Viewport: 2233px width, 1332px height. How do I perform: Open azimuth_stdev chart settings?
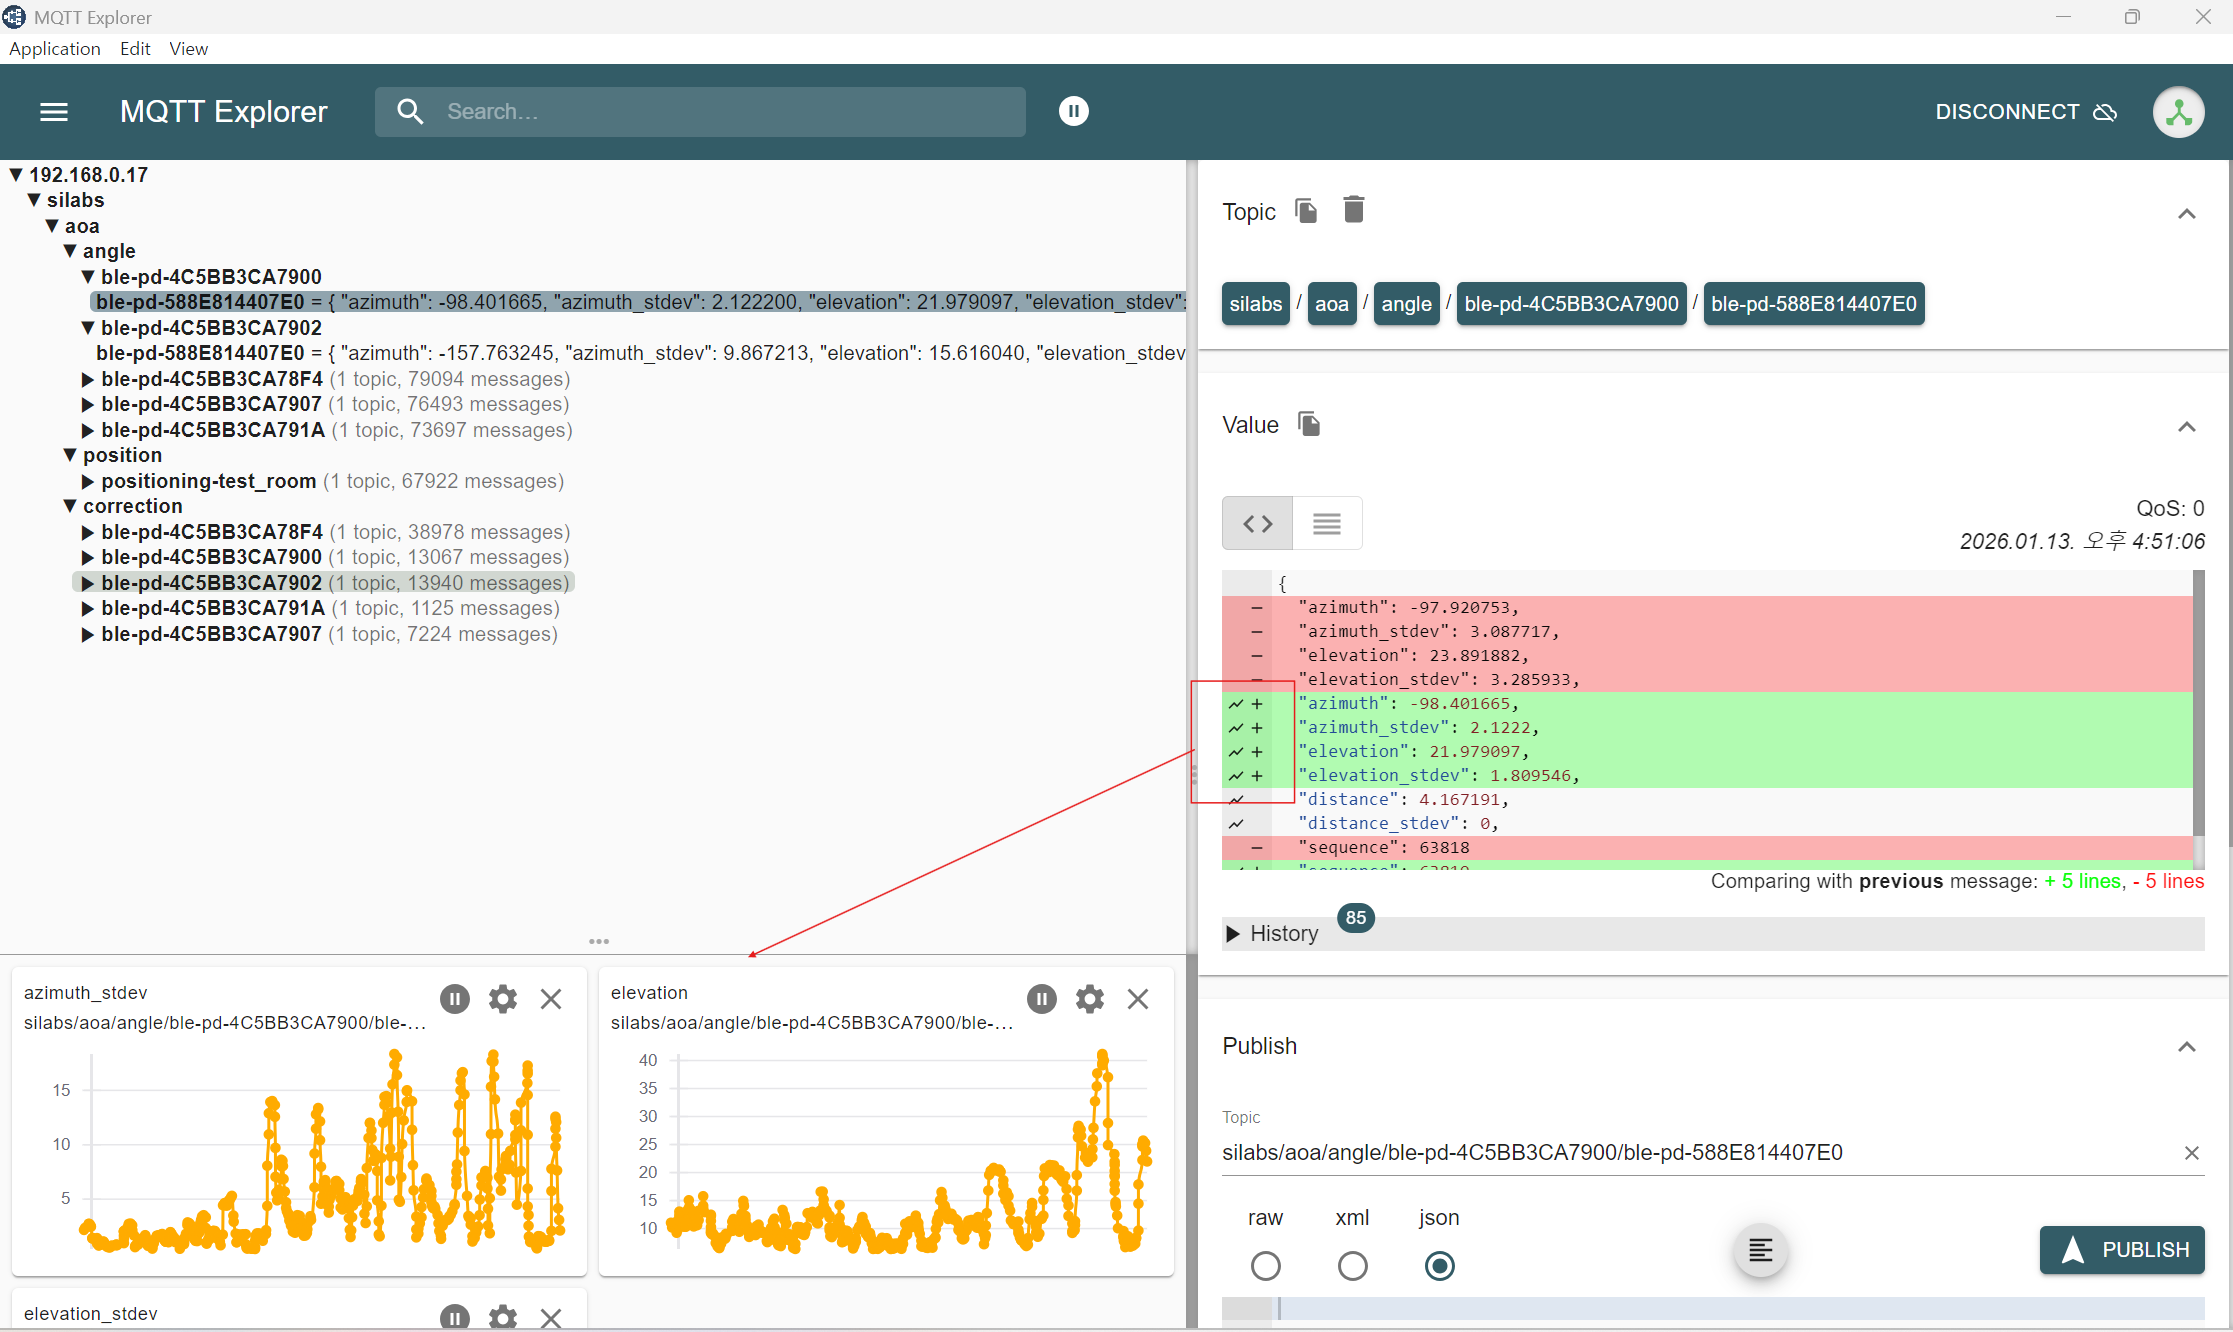point(503,998)
